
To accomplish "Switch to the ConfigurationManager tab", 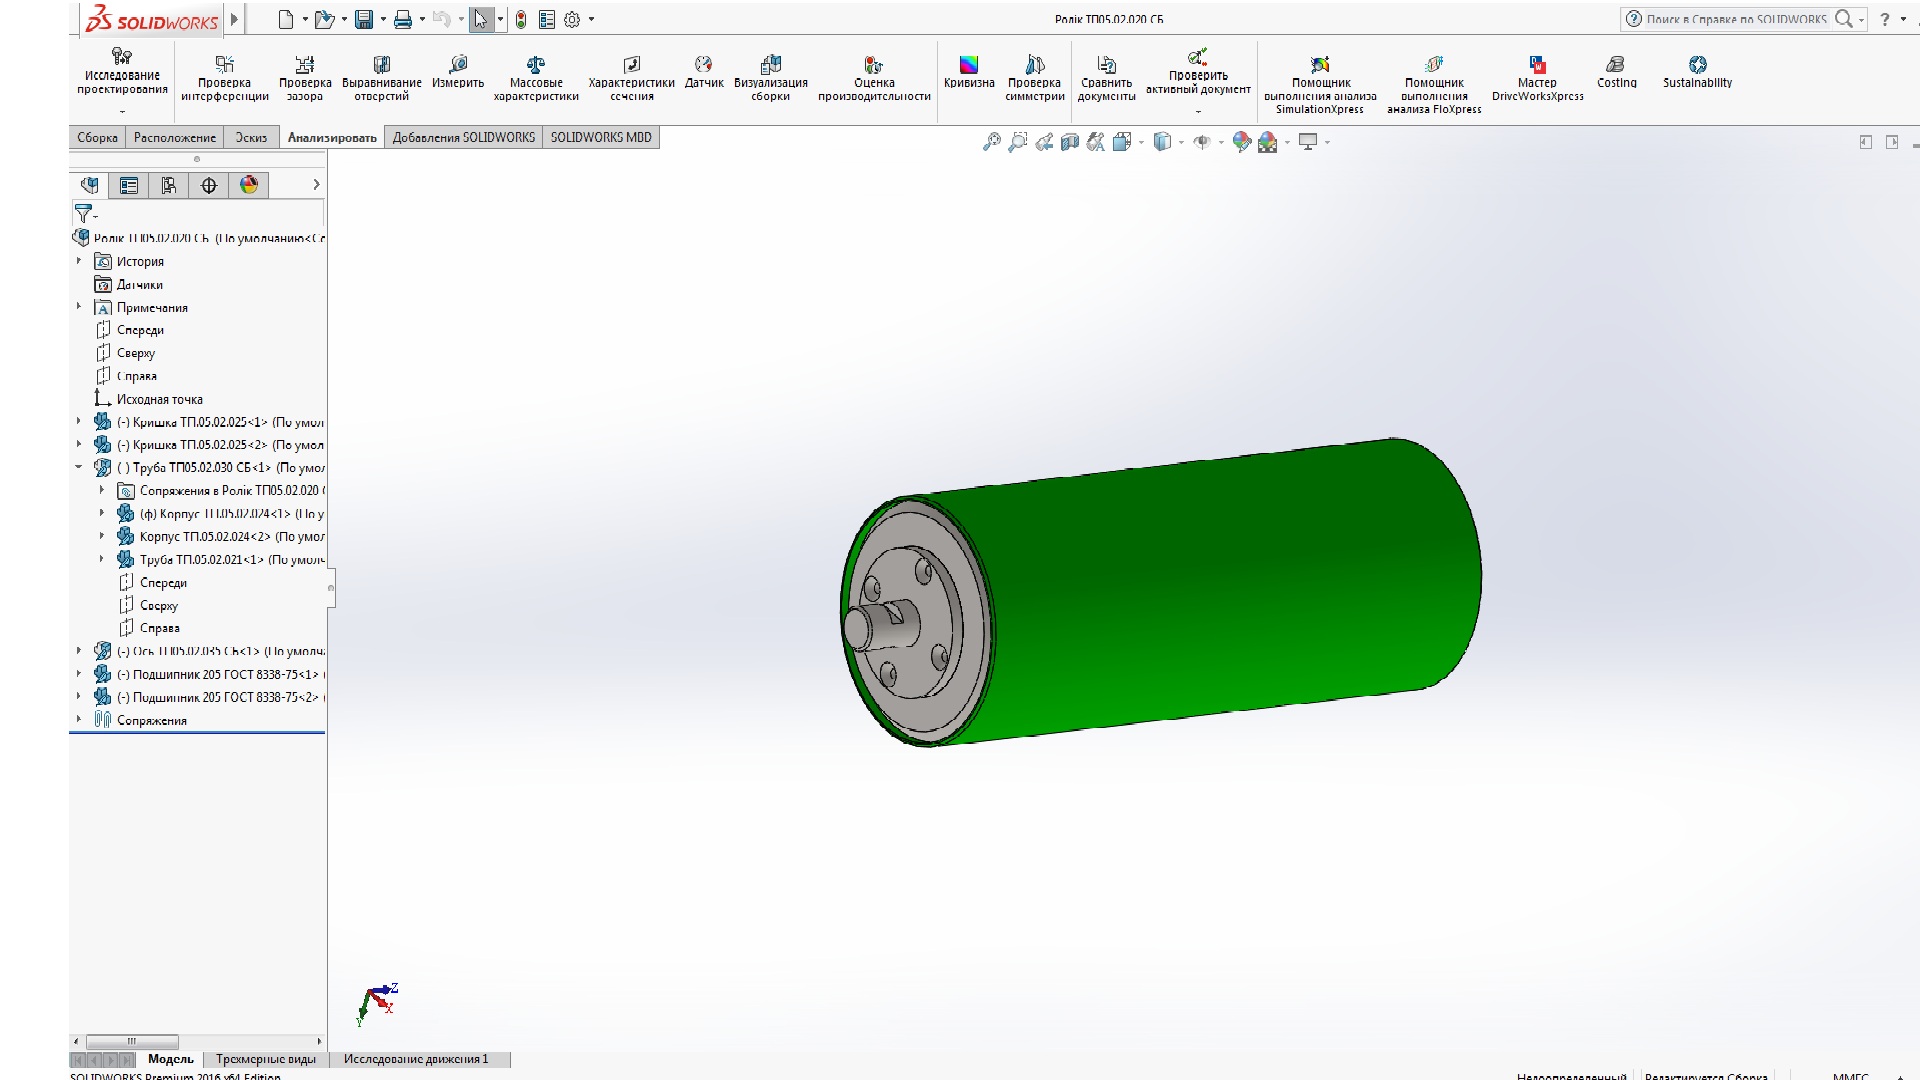I will click(x=169, y=185).
